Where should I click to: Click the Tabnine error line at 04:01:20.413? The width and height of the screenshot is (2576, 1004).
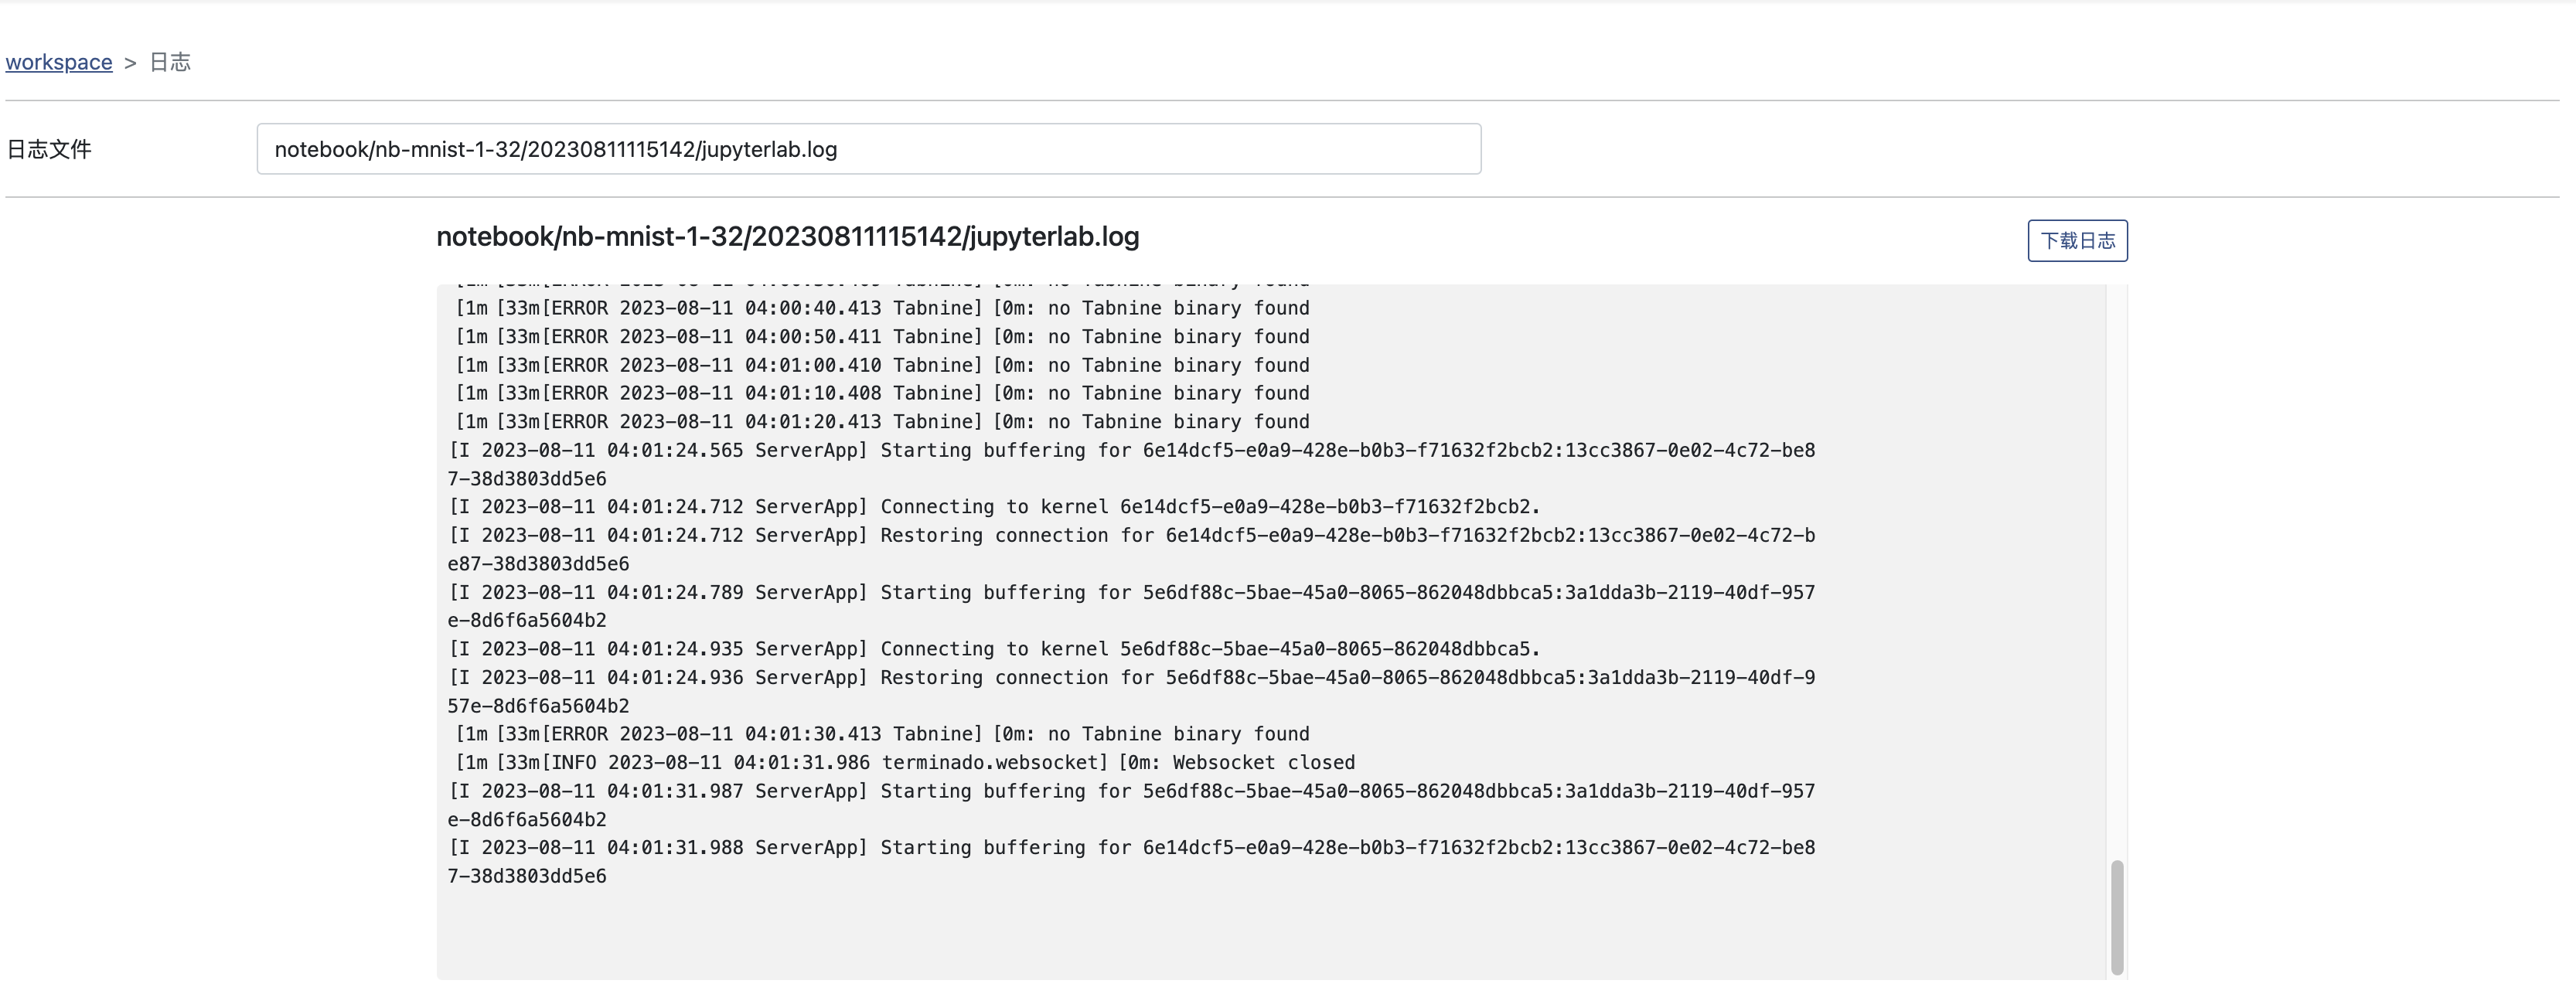click(x=882, y=422)
